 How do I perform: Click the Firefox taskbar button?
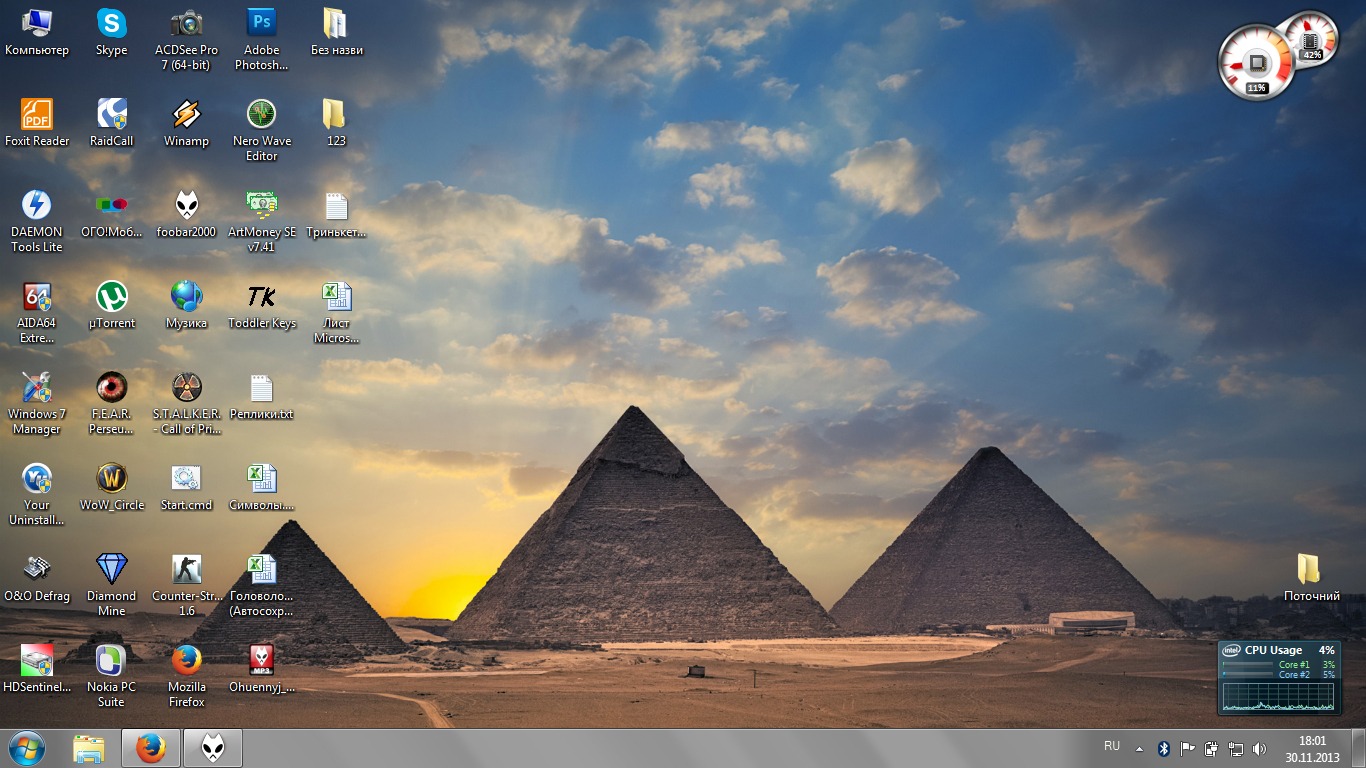(x=151, y=748)
